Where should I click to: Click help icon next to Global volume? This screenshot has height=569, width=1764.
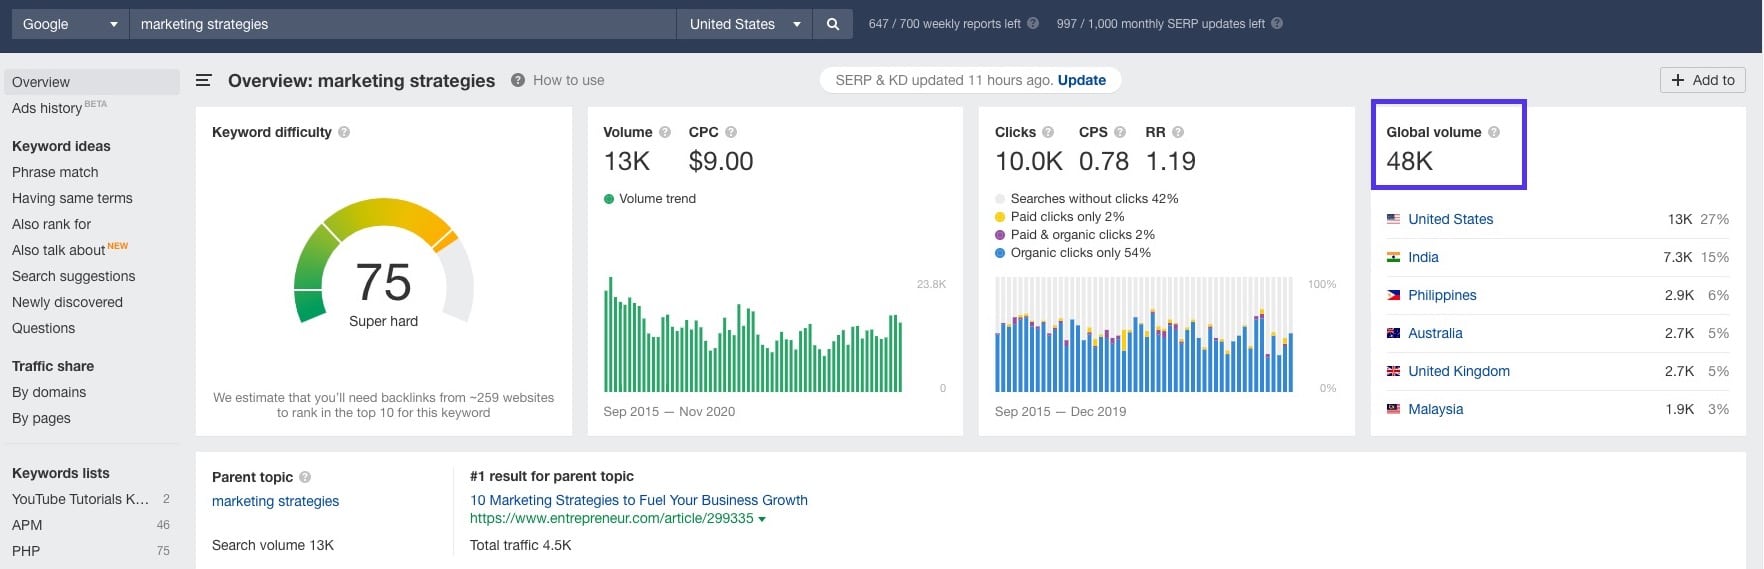pos(1494,132)
